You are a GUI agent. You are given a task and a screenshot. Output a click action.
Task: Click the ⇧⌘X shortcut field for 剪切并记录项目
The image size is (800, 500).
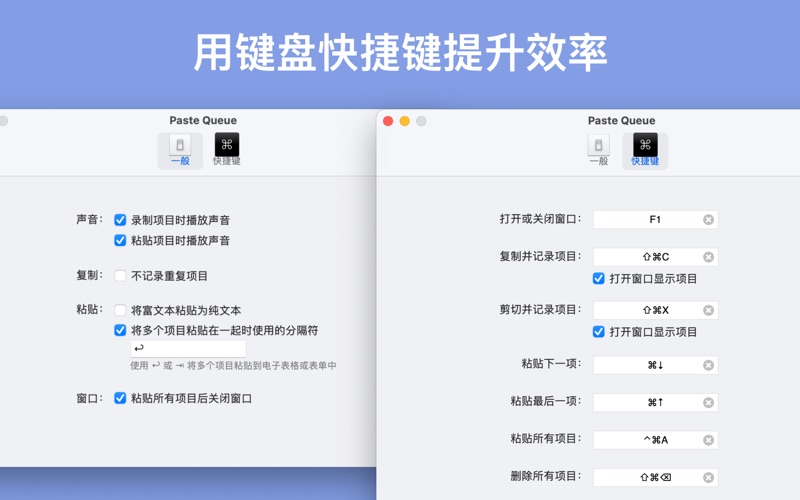click(x=655, y=310)
